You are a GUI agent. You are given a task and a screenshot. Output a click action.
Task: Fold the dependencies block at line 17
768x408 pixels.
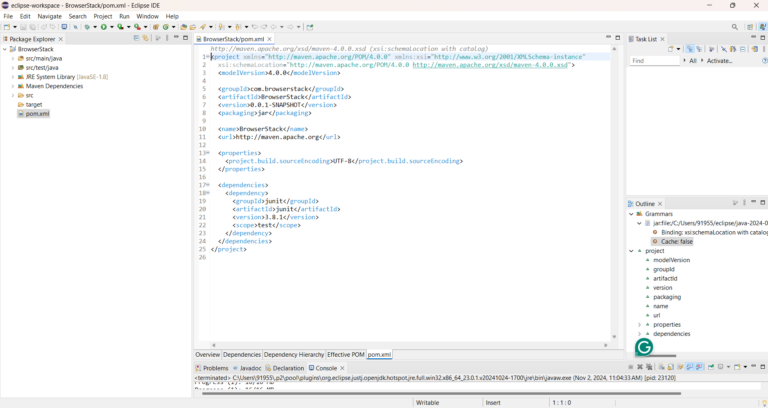coord(206,185)
